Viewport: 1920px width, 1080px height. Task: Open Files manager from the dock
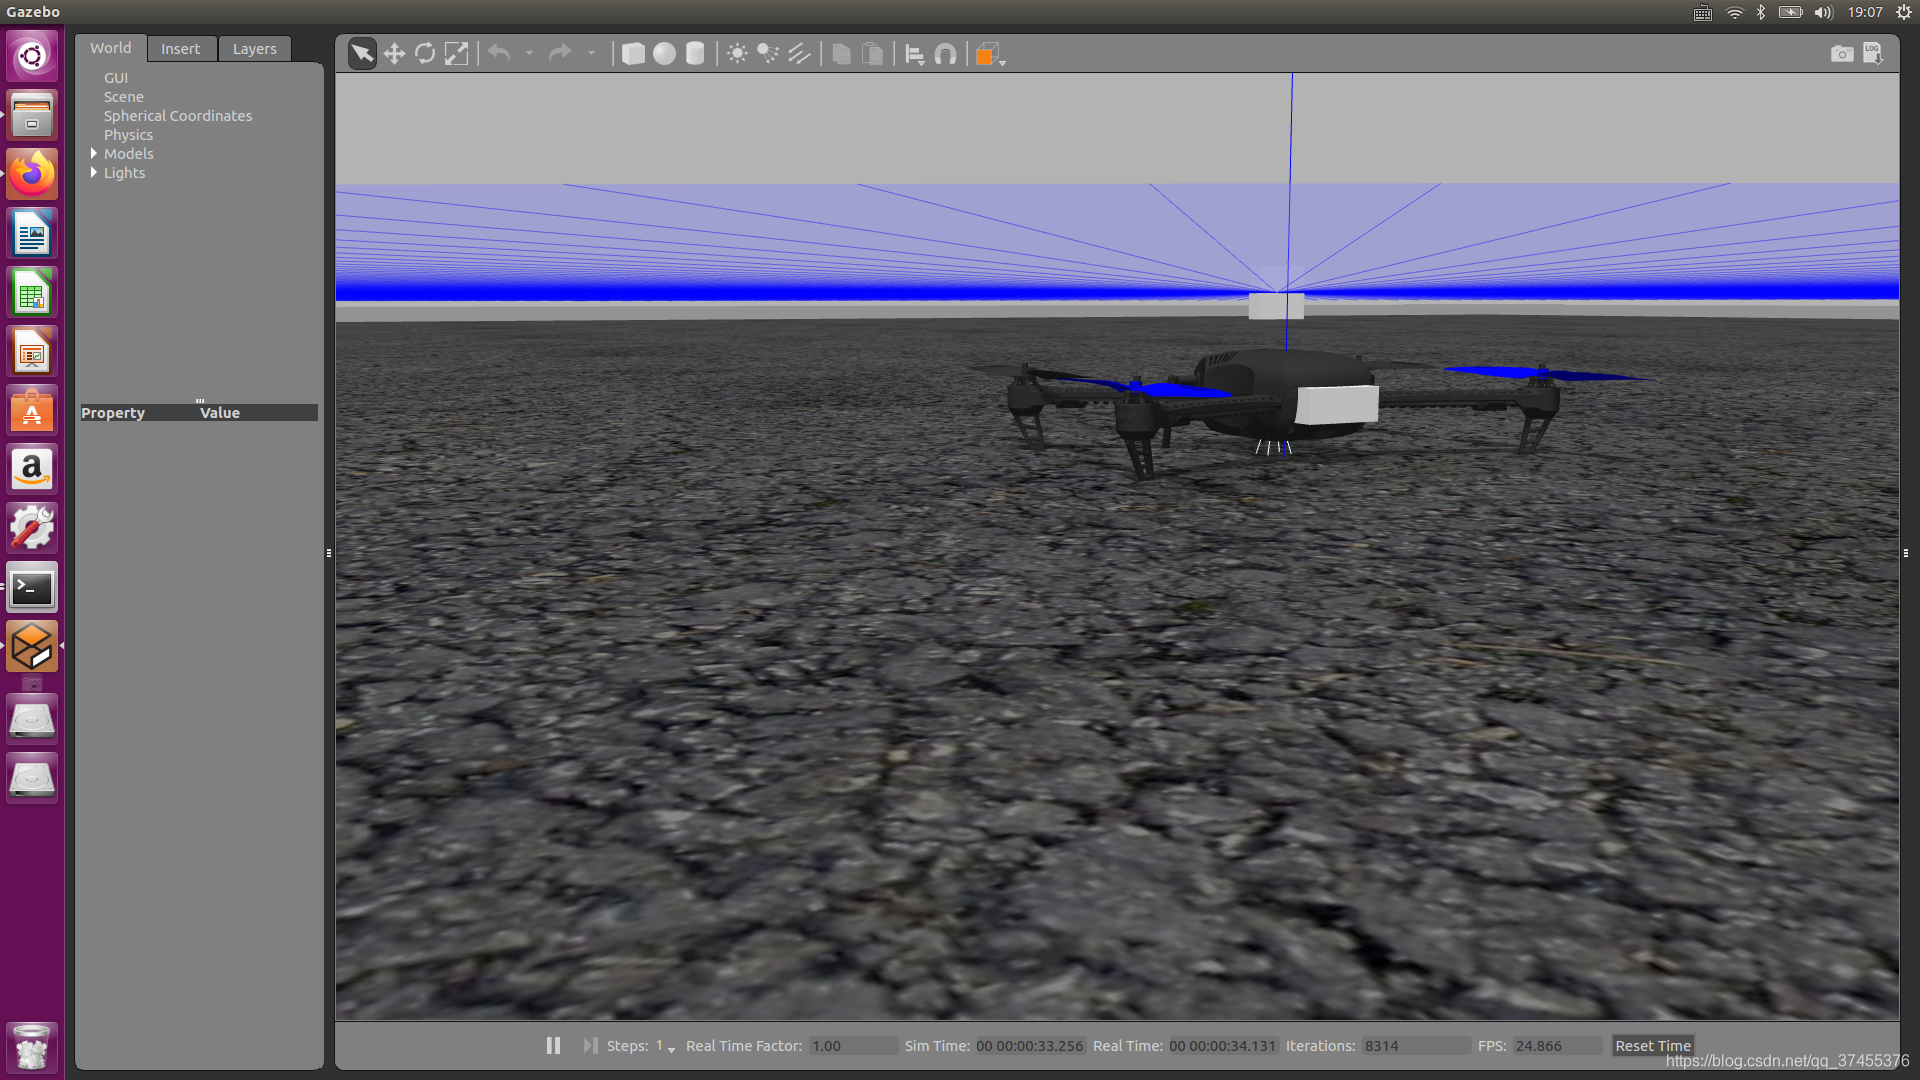click(32, 115)
